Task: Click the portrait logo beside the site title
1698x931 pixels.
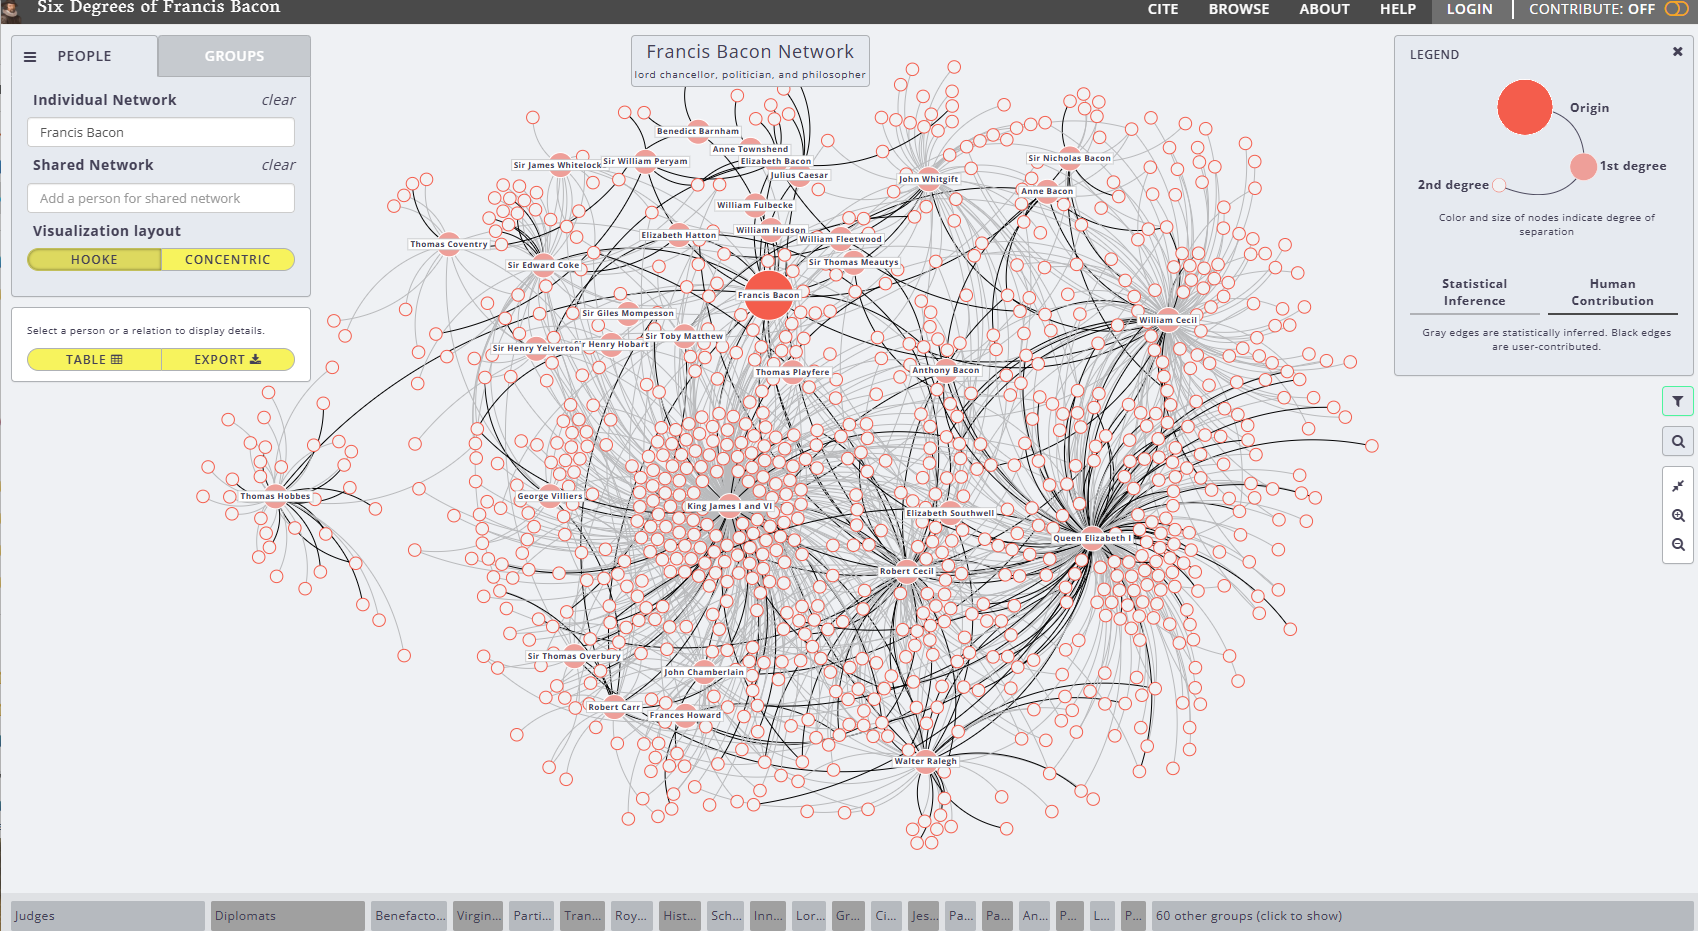Action: click(12, 11)
